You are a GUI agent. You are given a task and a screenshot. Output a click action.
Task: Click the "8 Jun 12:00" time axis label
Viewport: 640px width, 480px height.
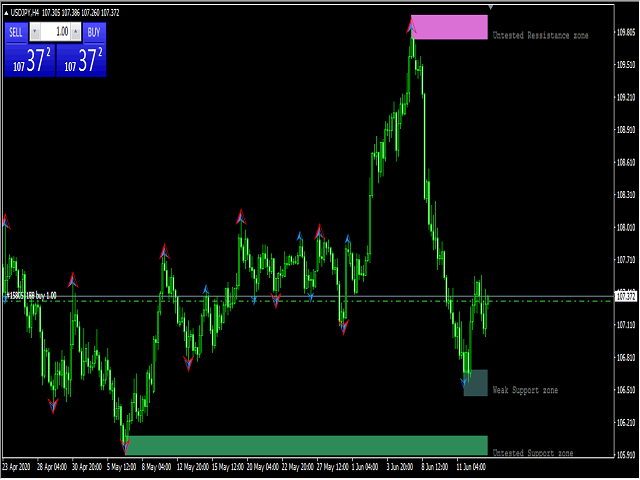click(435, 467)
